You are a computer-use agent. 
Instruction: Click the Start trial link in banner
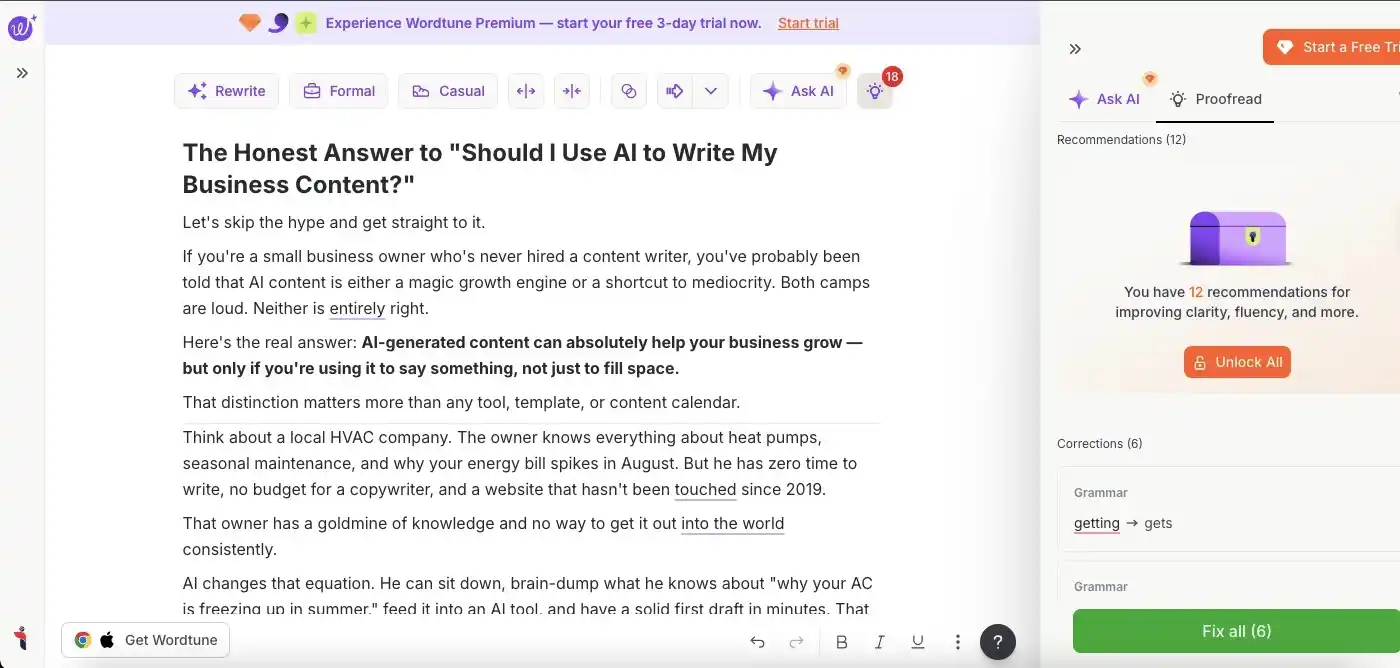point(808,23)
